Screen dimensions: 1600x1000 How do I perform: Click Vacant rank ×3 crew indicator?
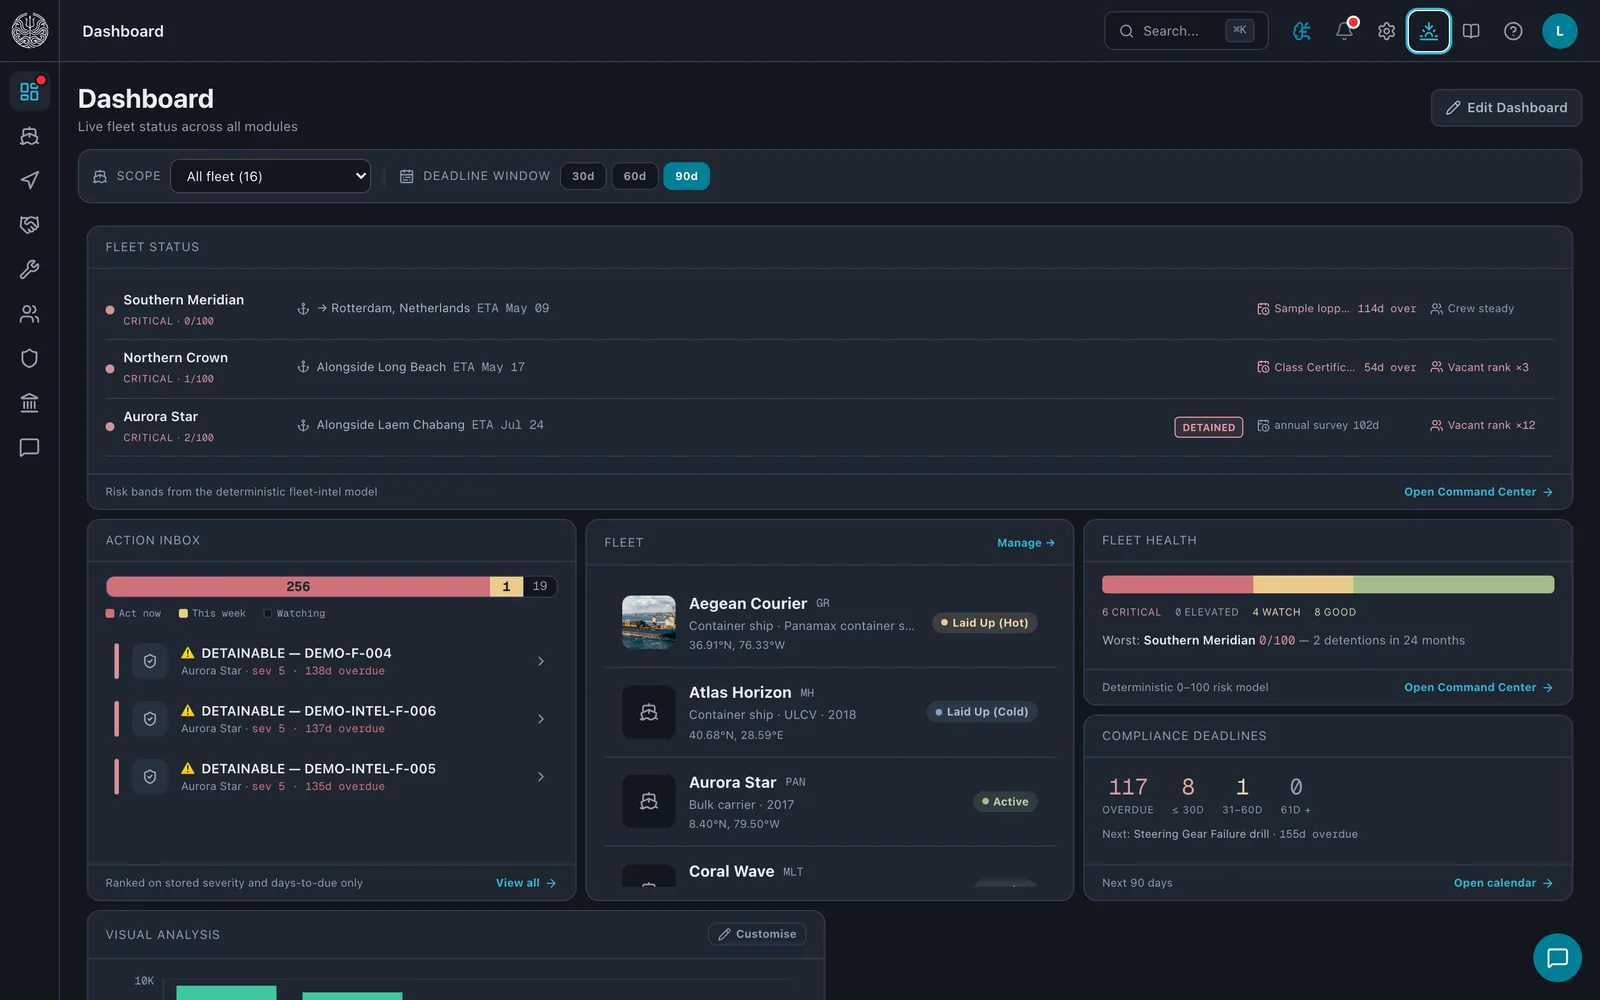pos(1480,368)
